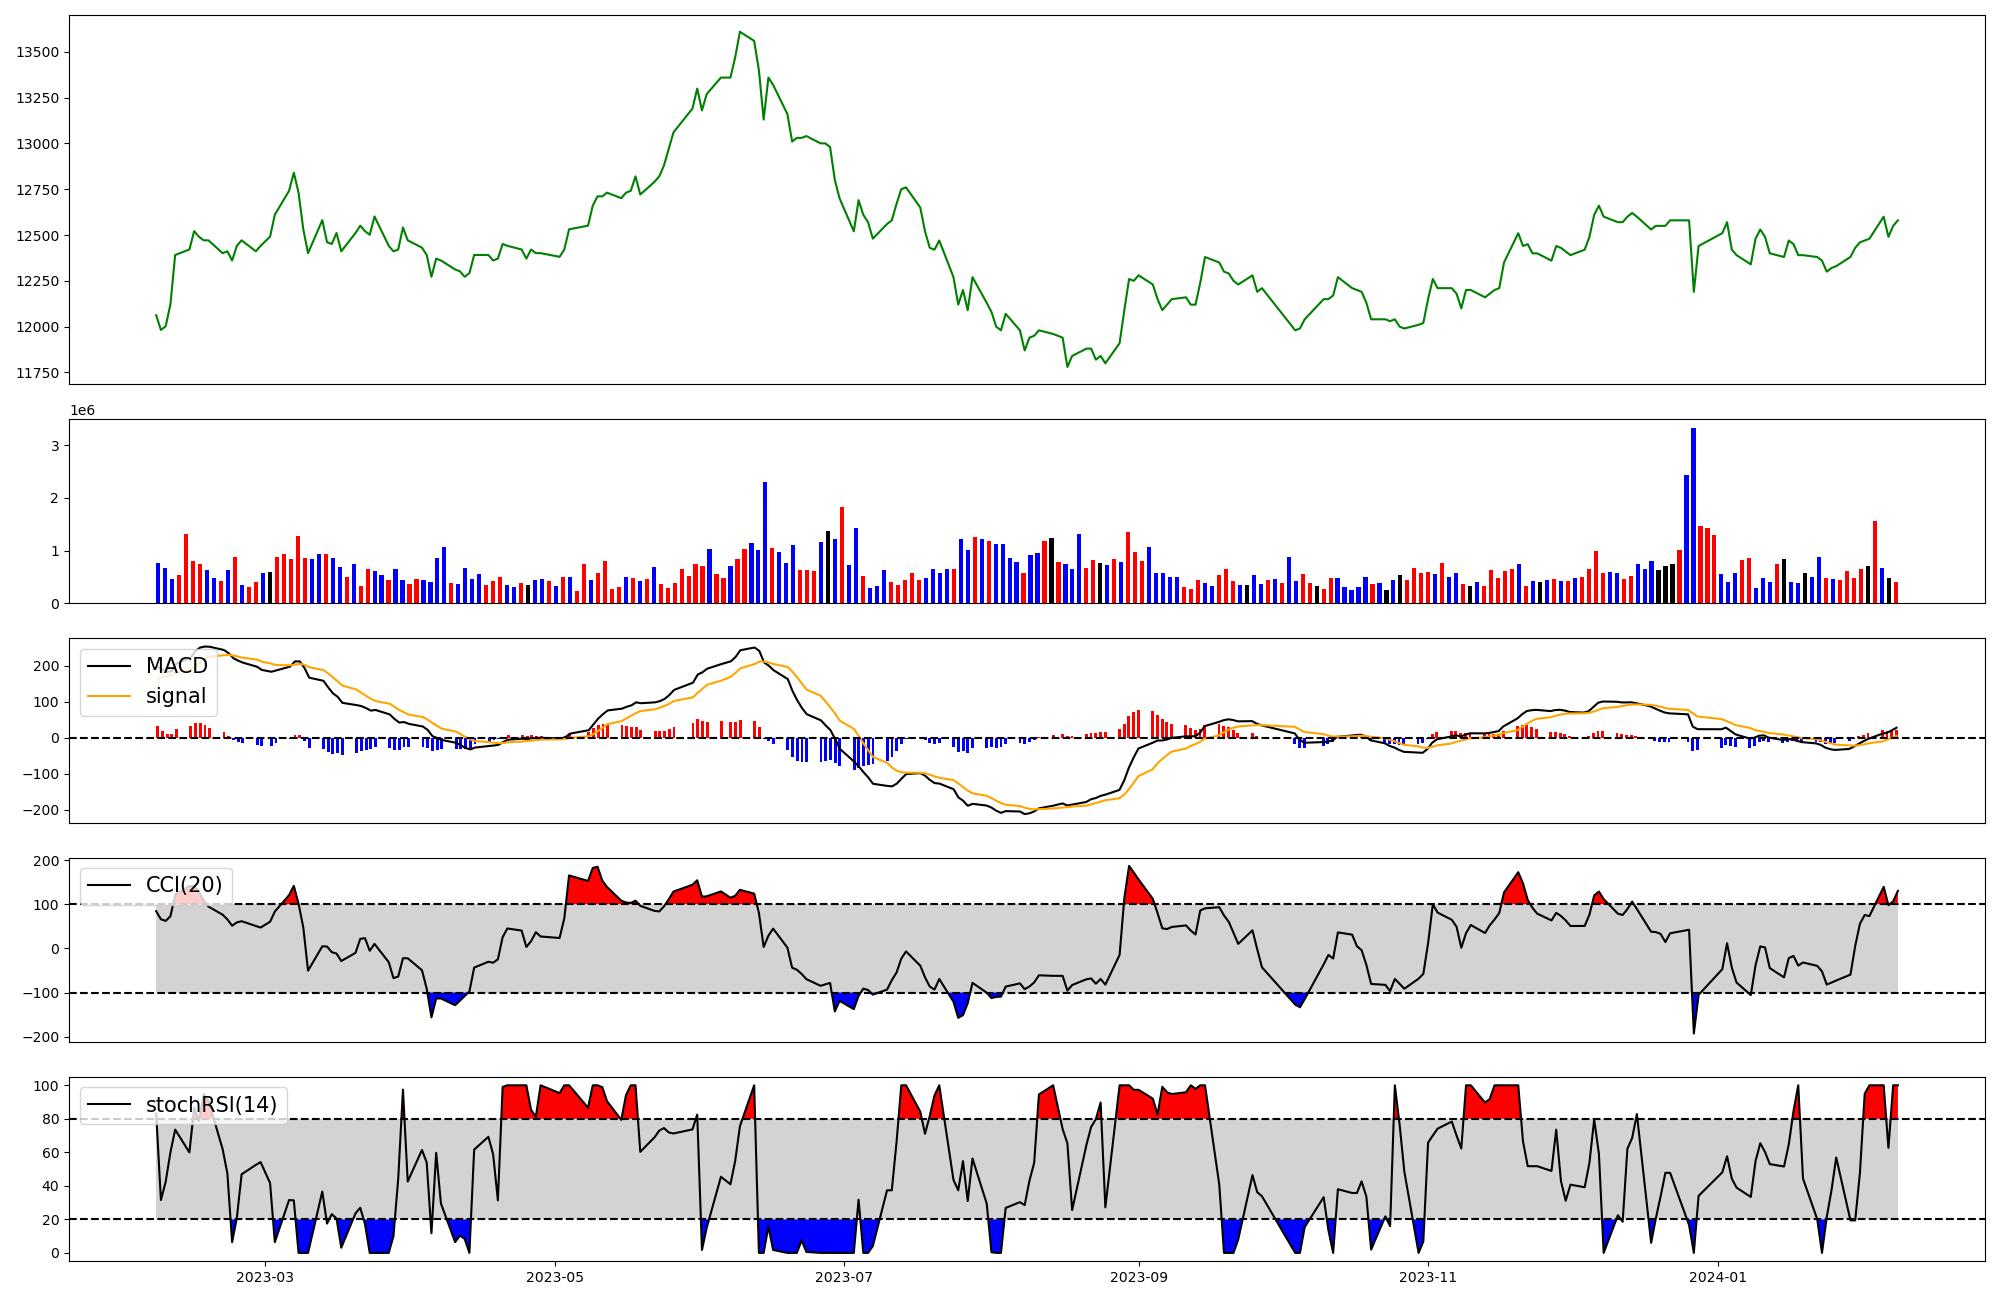Click the stochRSI(14) legend label
This screenshot has width=2000, height=1300.
pos(211,1105)
